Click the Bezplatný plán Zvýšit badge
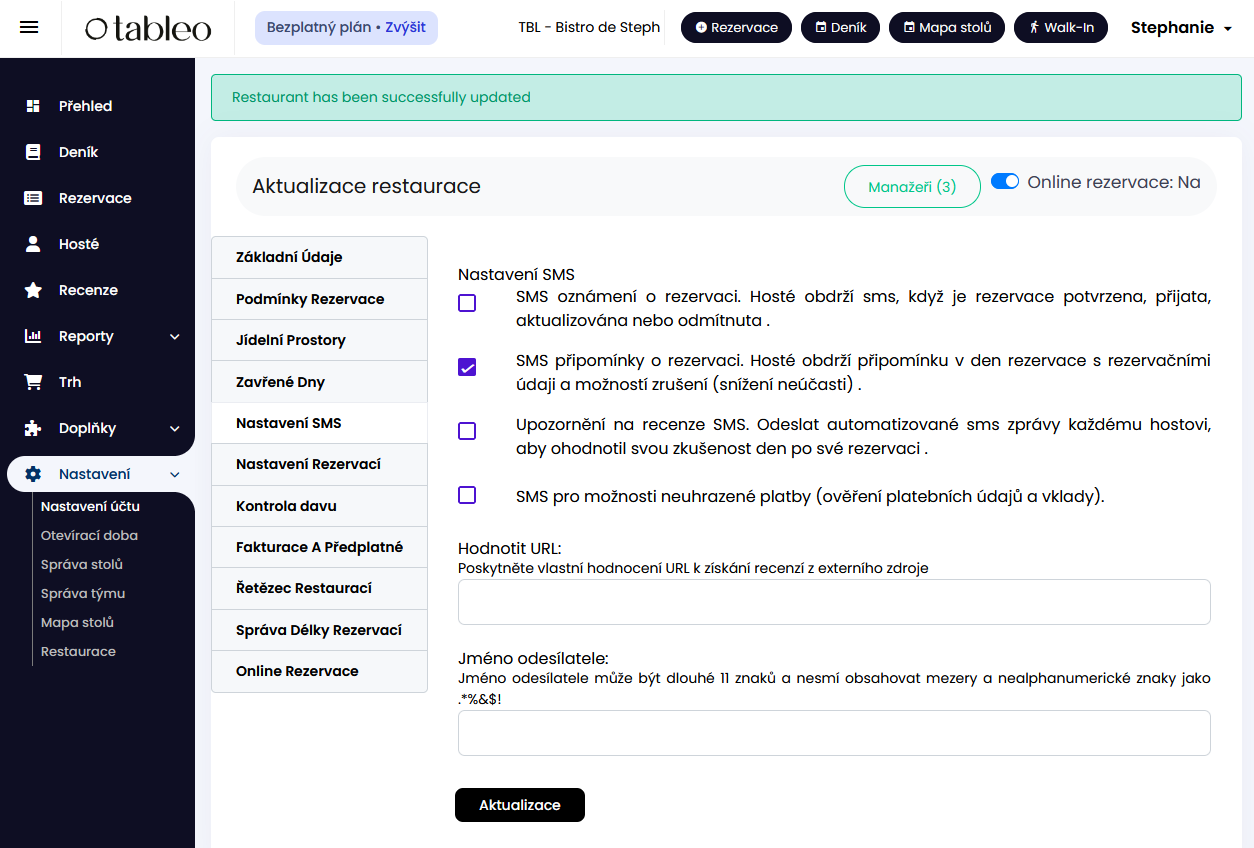The height and width of the screenshot is (848, 1254). coord(346,28)
